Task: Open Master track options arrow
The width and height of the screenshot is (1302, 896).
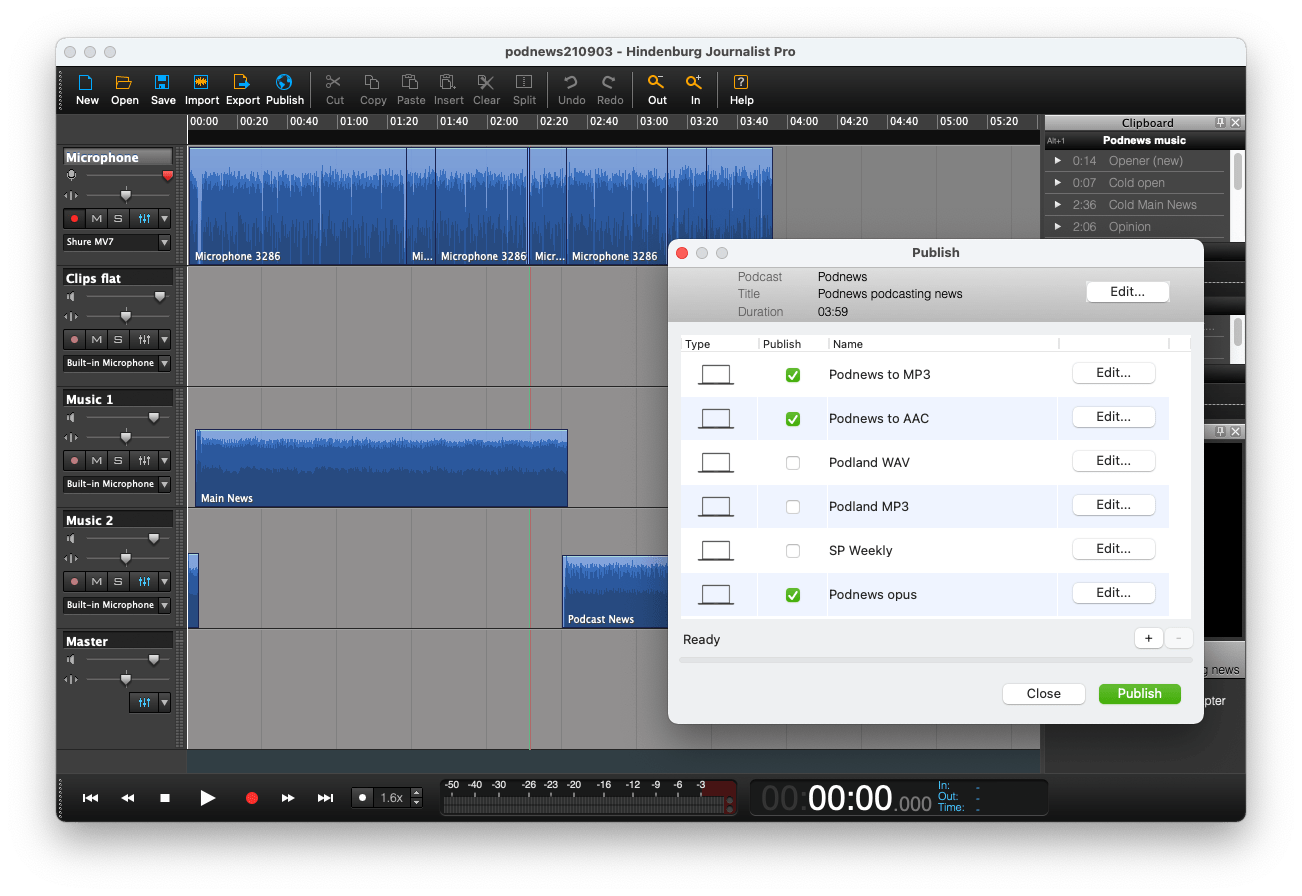Action: point(164,702)
